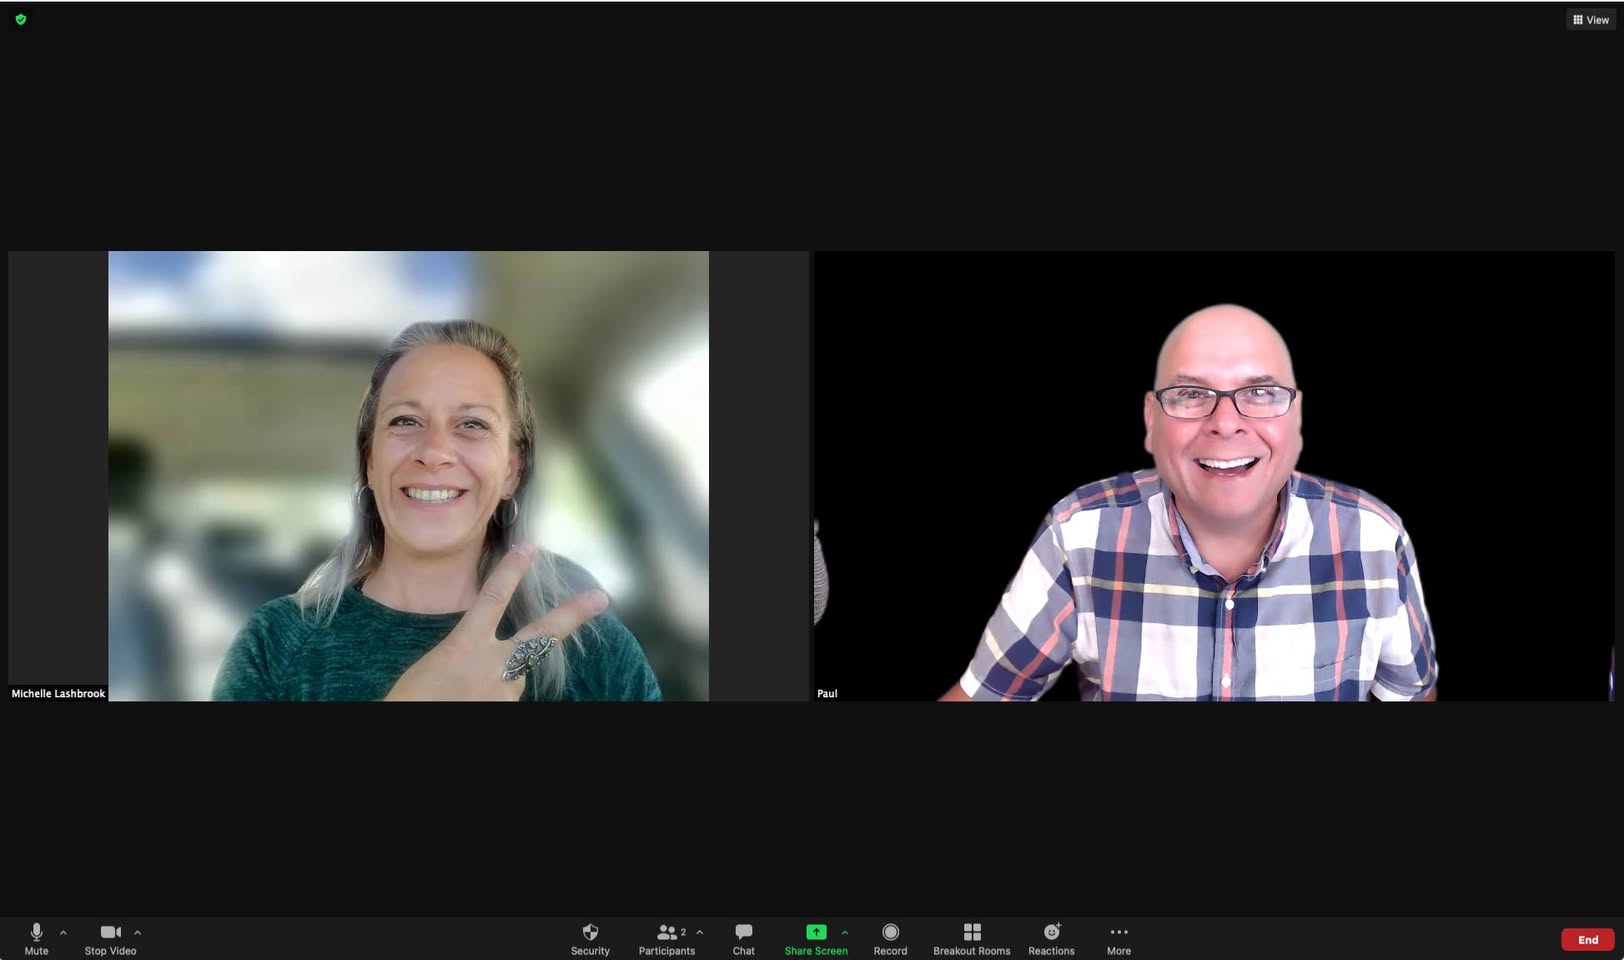This screenshot has width=1624, height=960.
Task: Stop the video camera
Action: (110, 939)
